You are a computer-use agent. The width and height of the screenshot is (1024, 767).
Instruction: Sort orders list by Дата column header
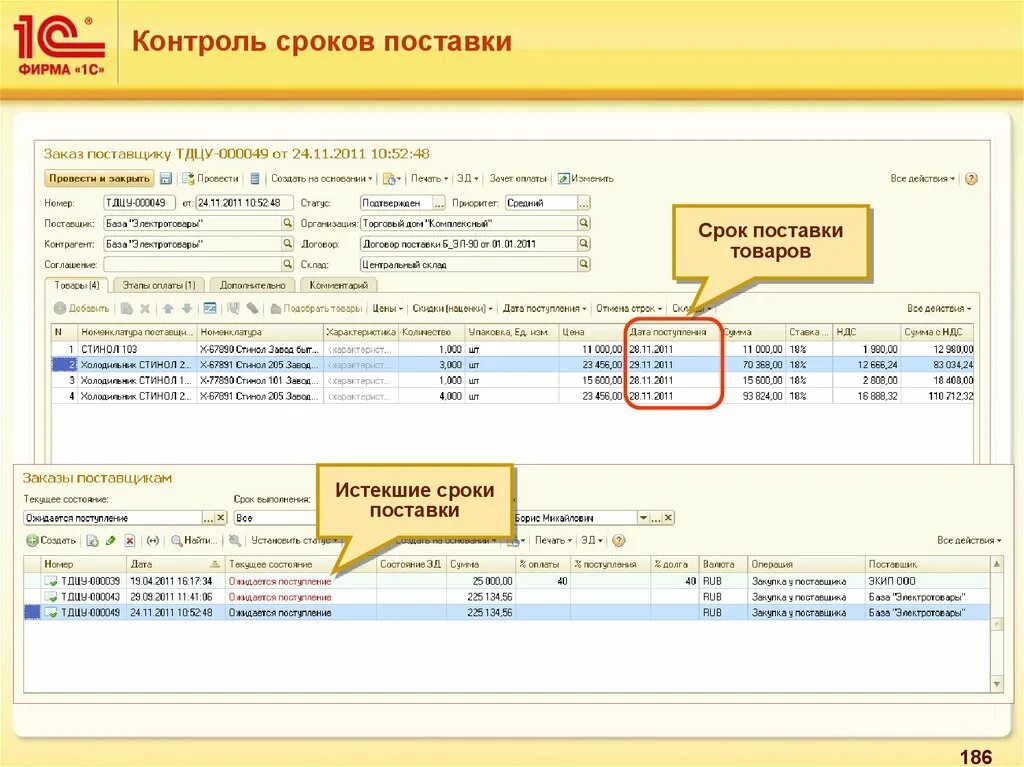174,564
